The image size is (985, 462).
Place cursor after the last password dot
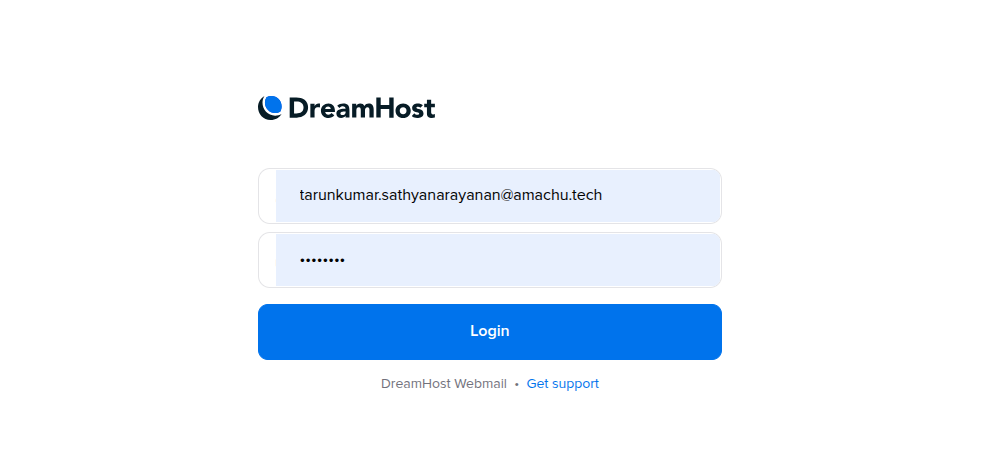coord(346,260)
